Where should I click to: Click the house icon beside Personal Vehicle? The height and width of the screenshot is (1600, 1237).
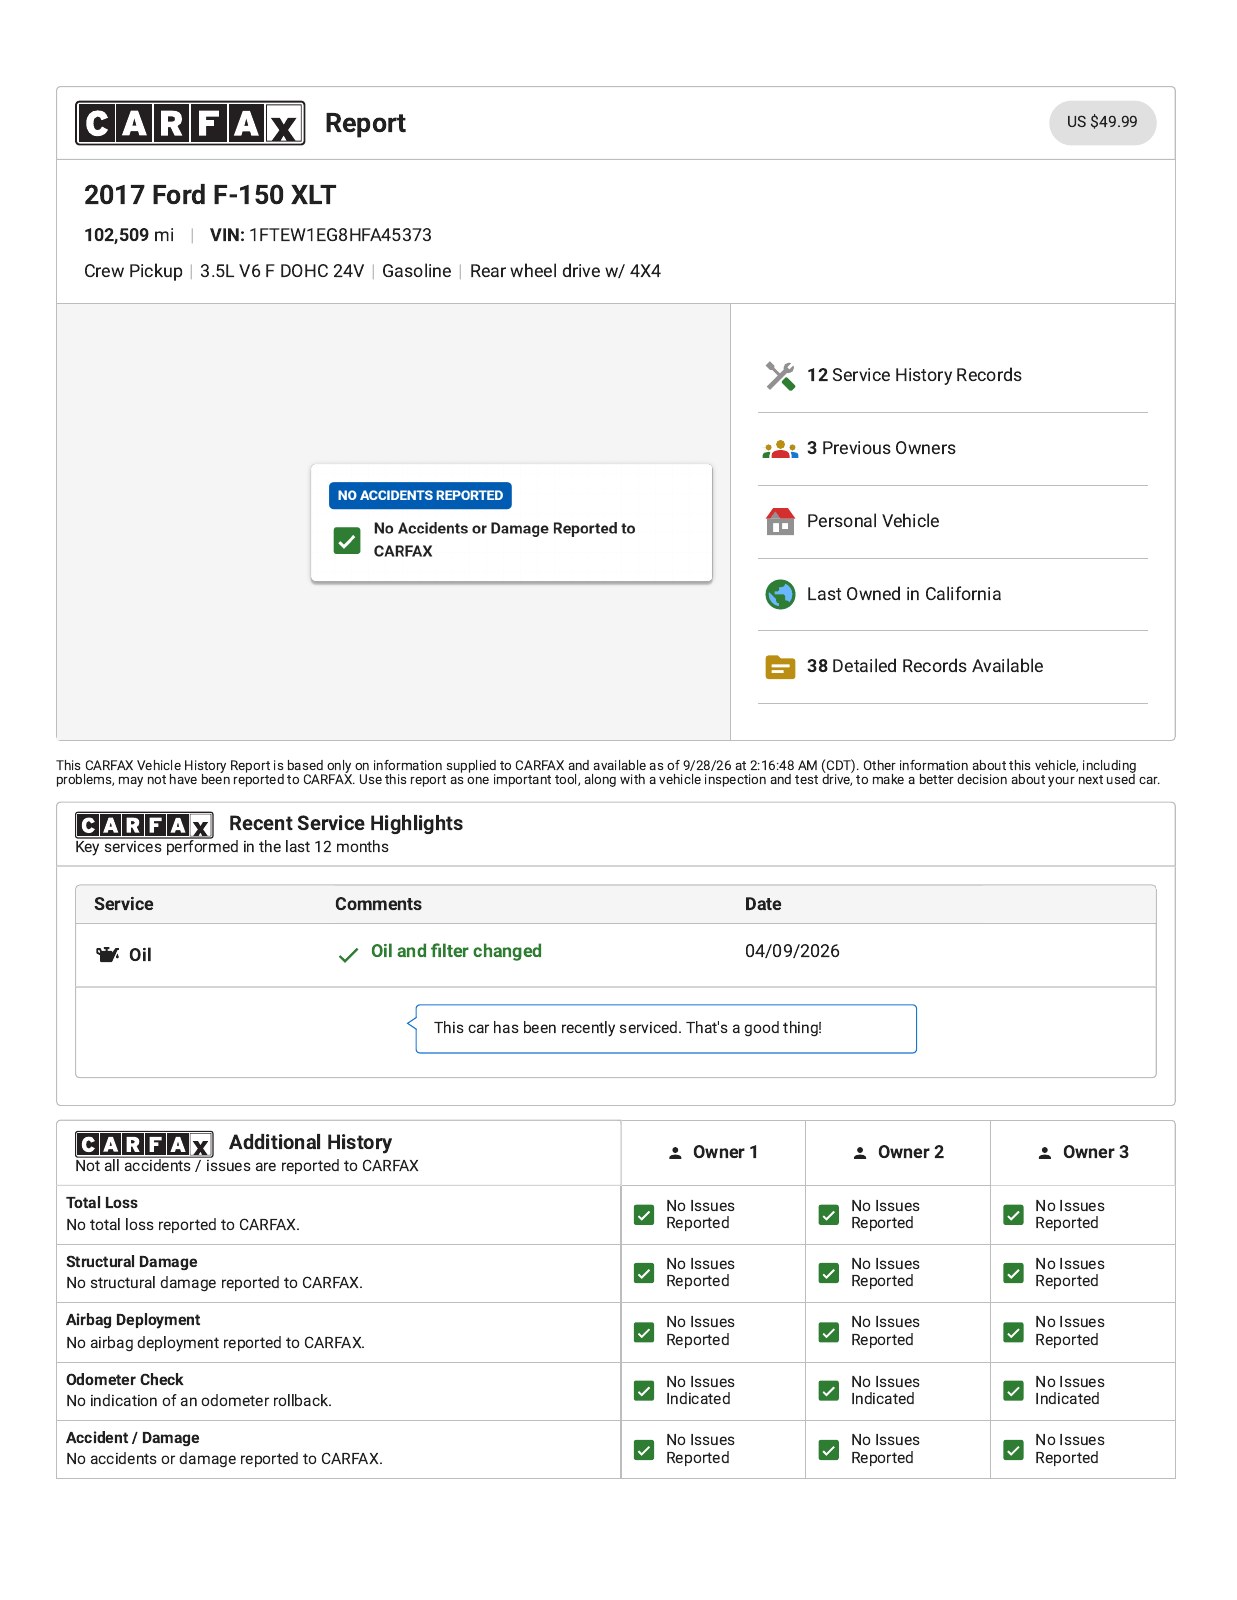pyautogui.click(x=780, y=521)
